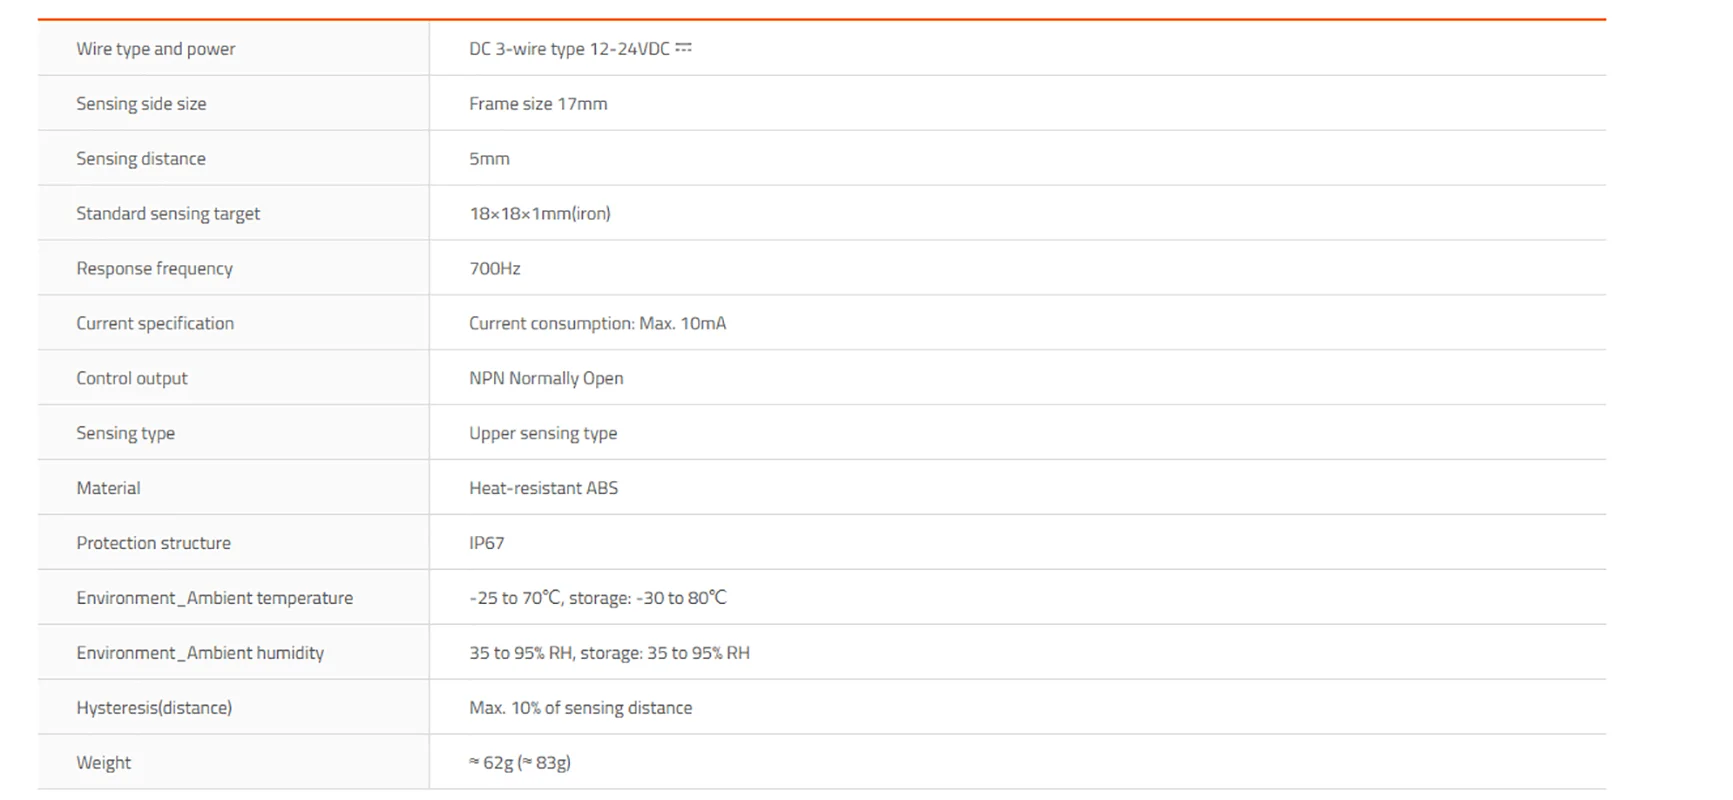The height and width of the screenshot is (800, 1733).
Task: Click the "-25 to 70℃" temperature value
Action: [x=515, y=599]
